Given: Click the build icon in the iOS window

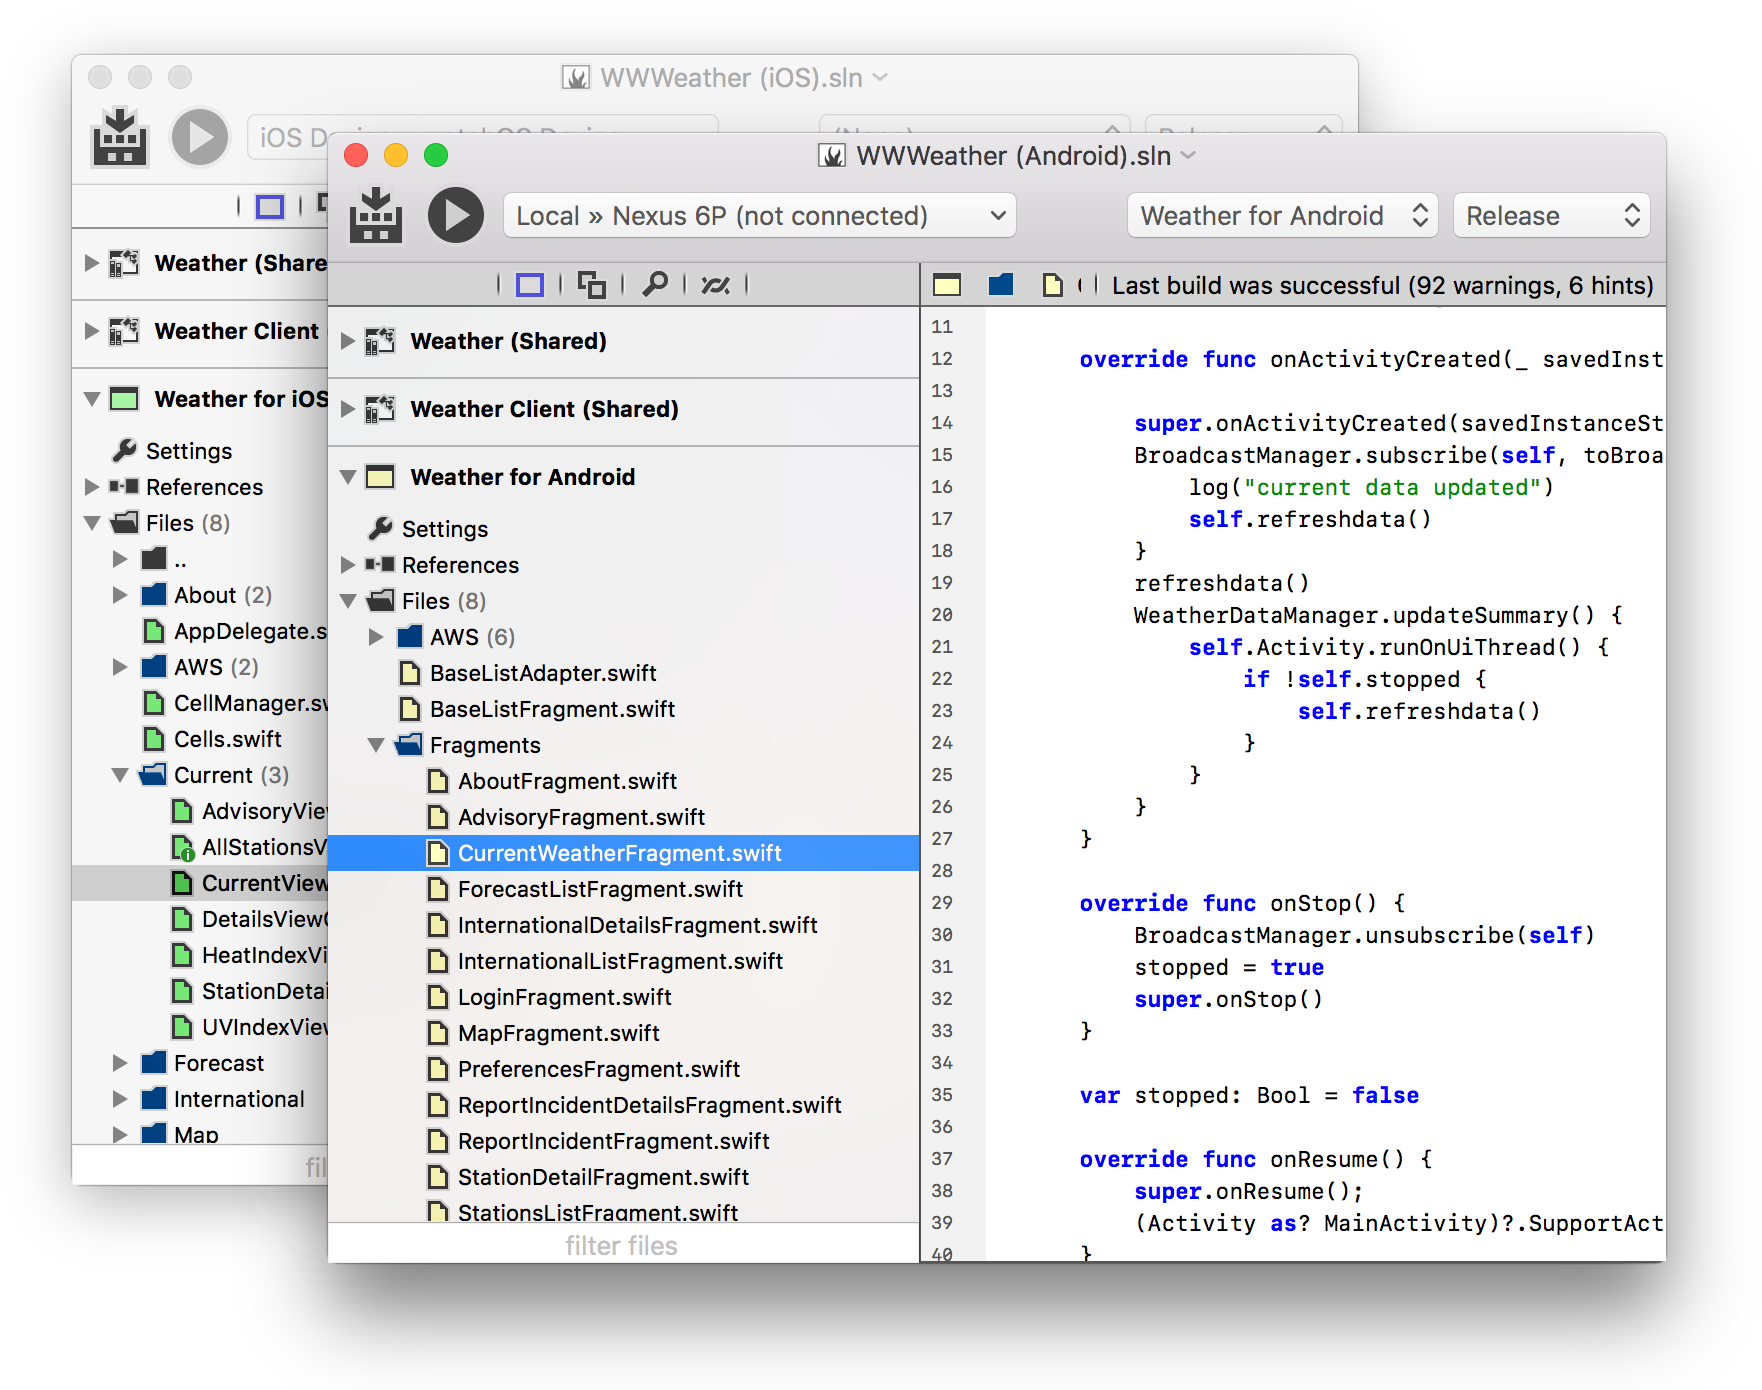Looking at the screenshot, I should tap(119, 137).
